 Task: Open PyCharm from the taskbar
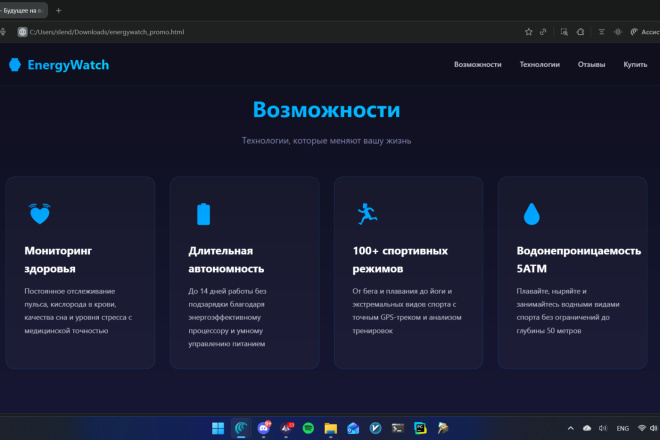click(x=420, y=428)
